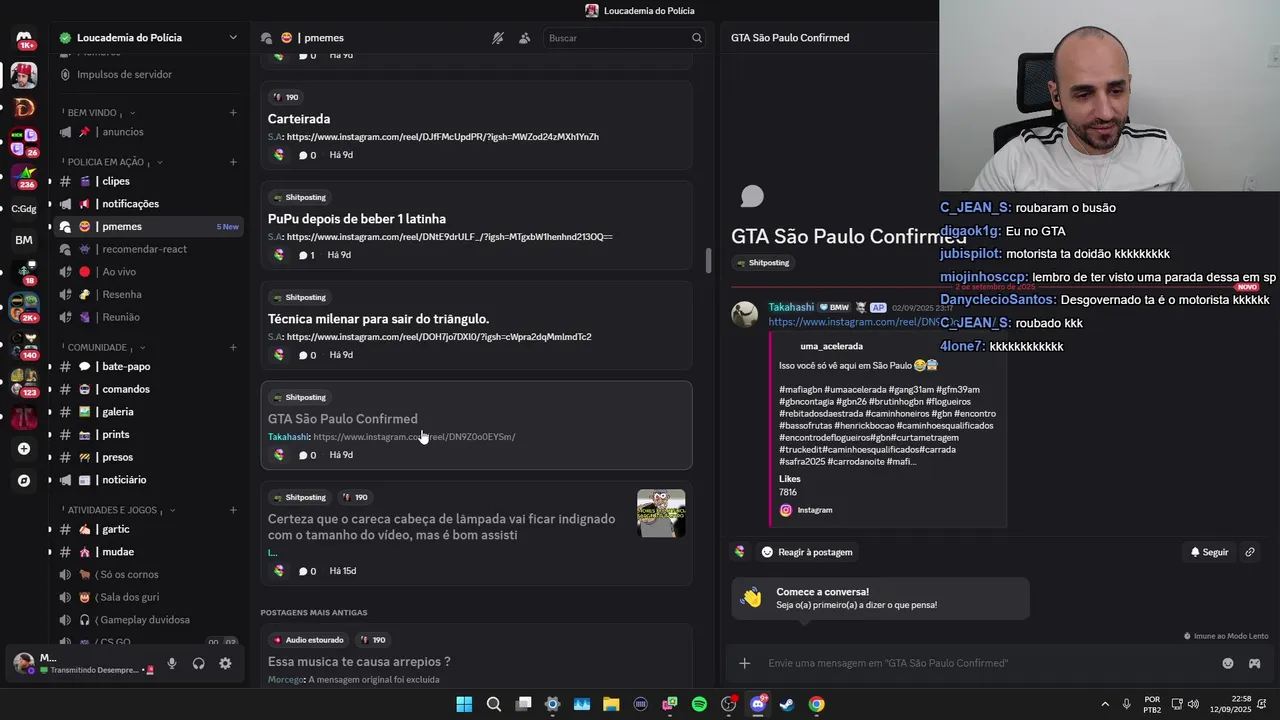Open Essa musica te causa arrepios post
The width and height of the screenshot is (1280, 720).
(476, 657)
